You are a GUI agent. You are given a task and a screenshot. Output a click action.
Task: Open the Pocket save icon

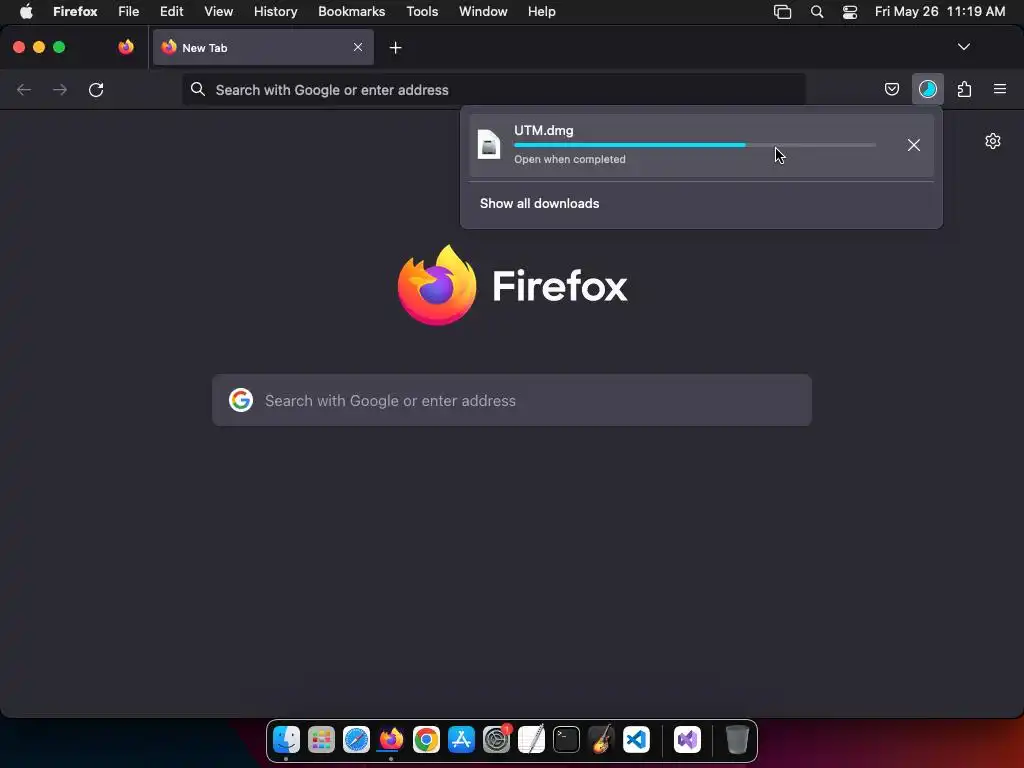[891, 89]
